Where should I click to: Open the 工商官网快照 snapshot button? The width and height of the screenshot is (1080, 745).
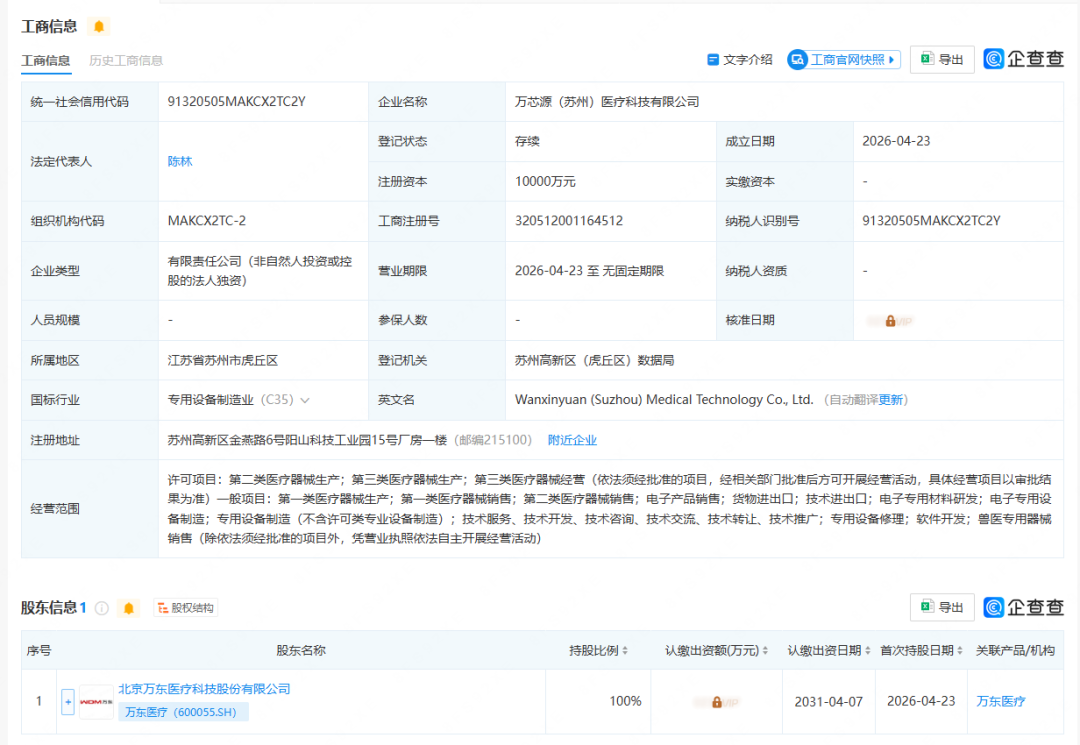pos(844,60)
